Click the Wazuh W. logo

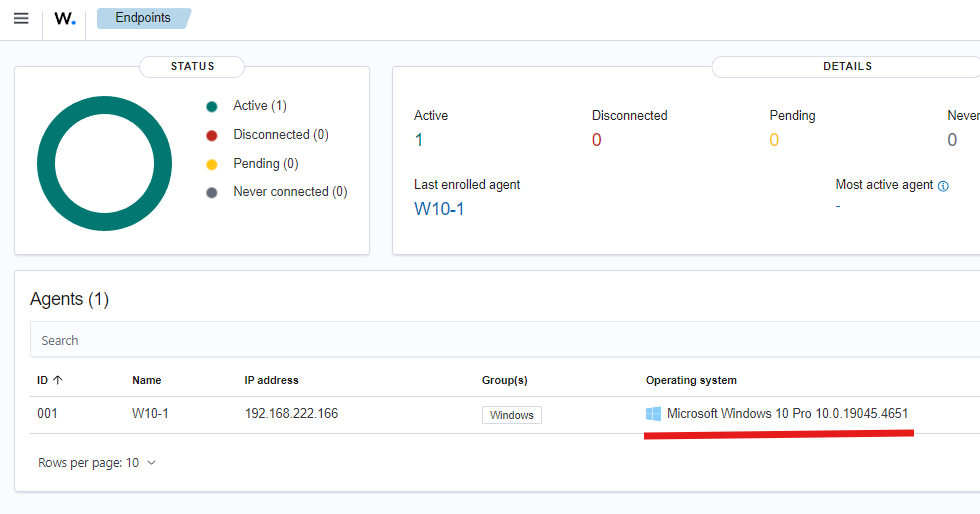pyautogui.click(x=65, y=19)
